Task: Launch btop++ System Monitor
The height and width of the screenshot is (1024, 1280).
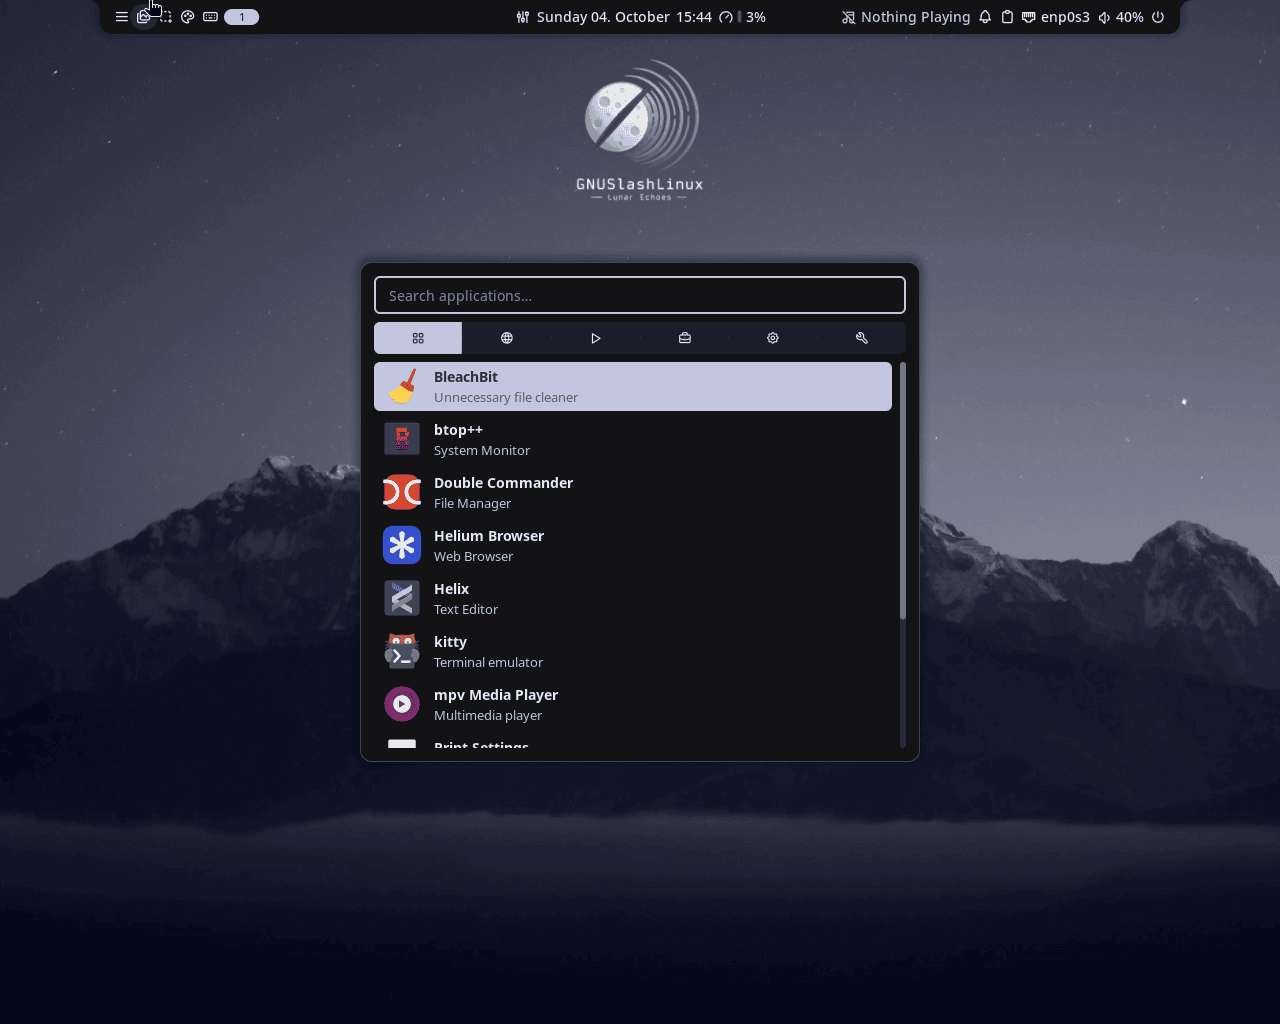Action: tap(633, 439)
